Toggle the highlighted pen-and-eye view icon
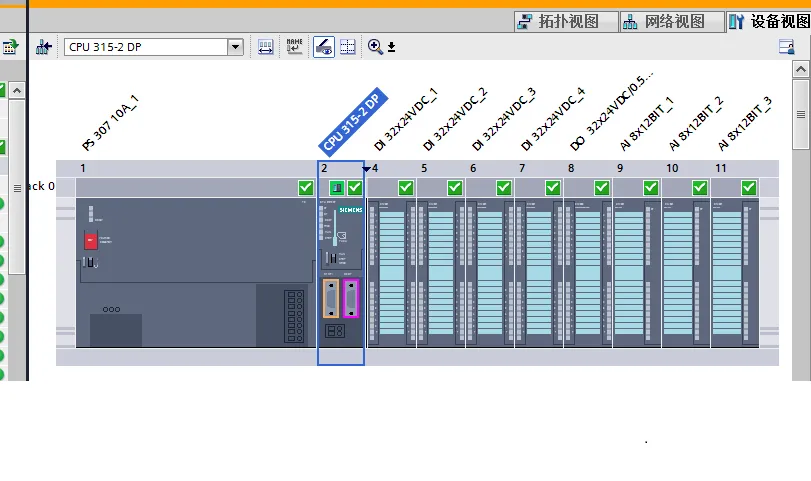The image size is (811, 481). click(324, 47)
